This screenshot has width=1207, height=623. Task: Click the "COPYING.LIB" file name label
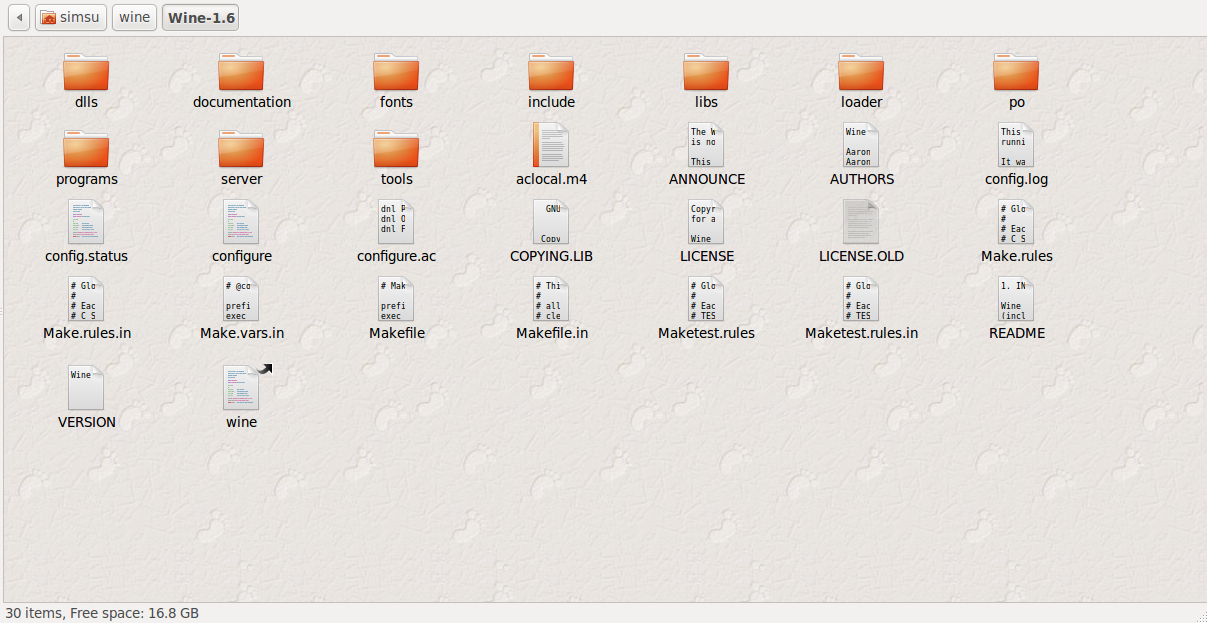click(x=551, y=256)
